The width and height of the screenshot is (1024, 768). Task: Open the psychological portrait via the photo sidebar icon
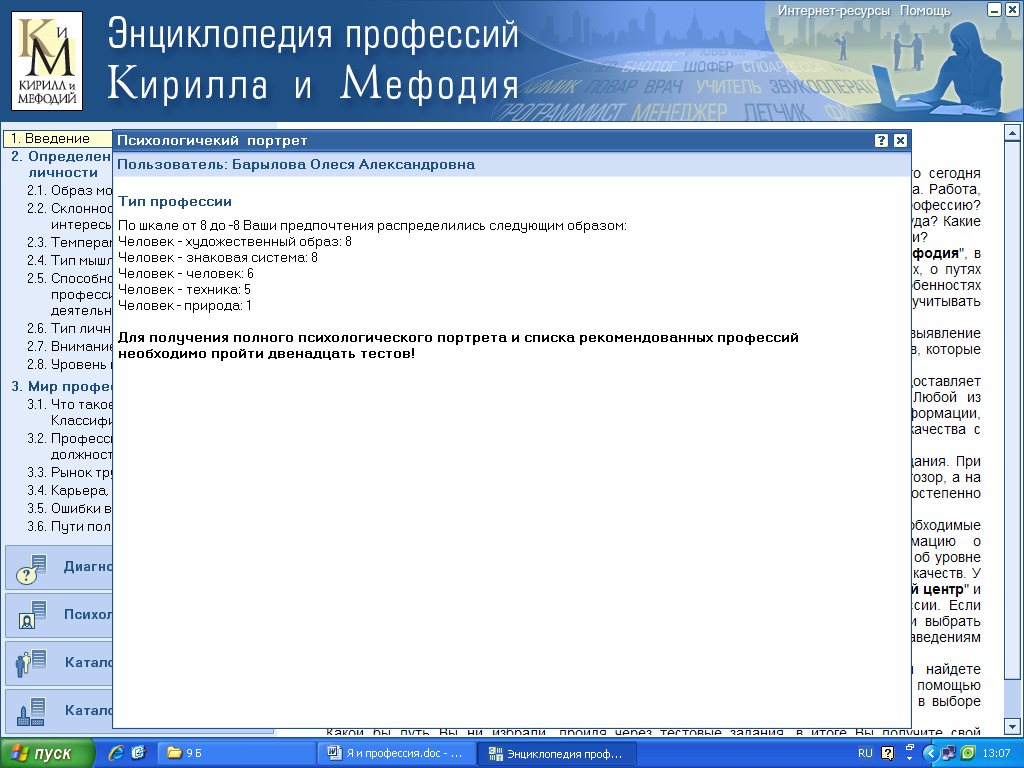click(x=31, y=615)
